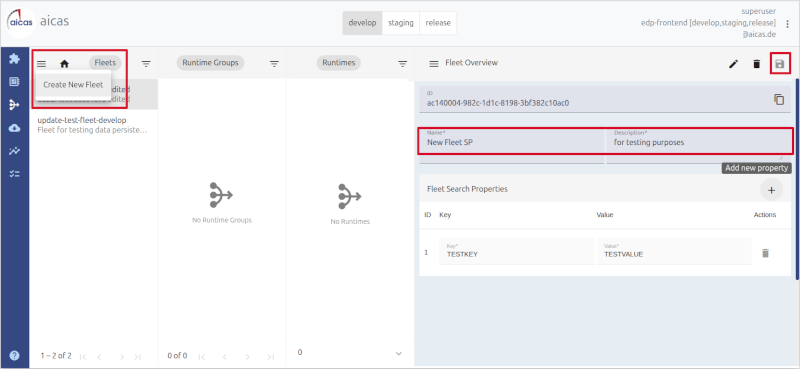The width and height of the screenshot is (800, 369).
Task: Delete the fleet with trash icon
Action: coord(757,64)
